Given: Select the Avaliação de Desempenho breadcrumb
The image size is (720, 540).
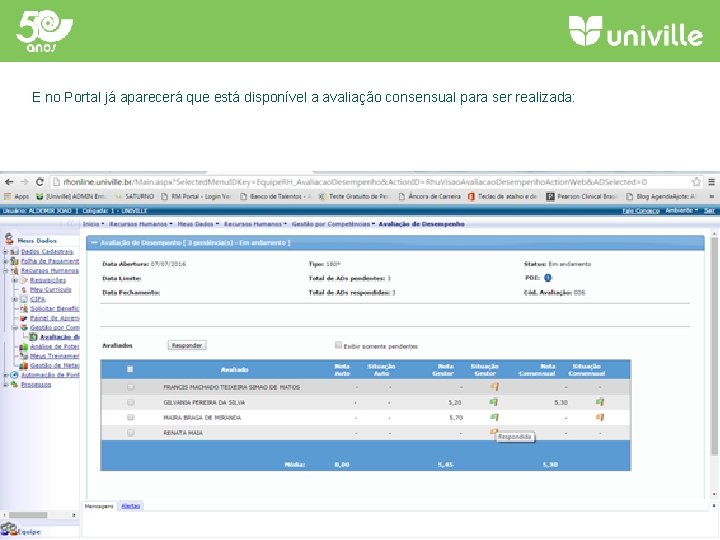Looking at the screenshot, I should click(x=422, y=224).
